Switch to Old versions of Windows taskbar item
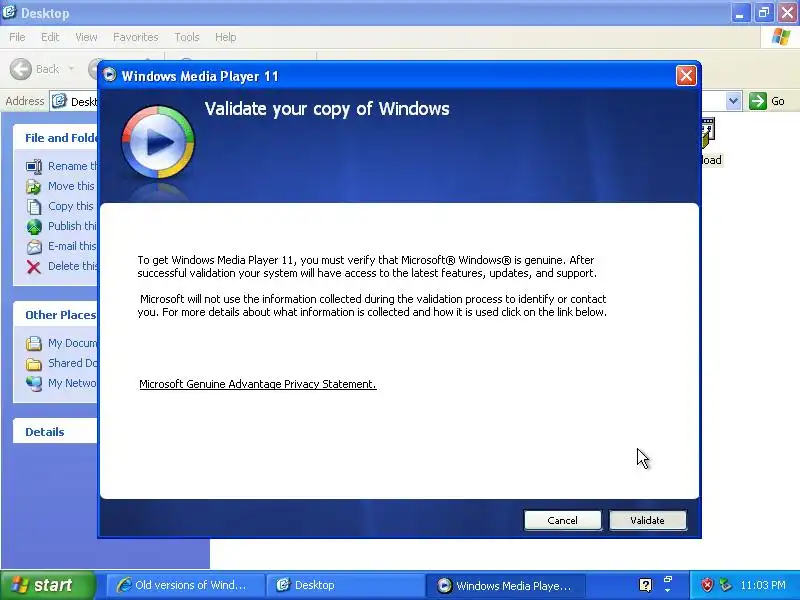 point(185,585)
